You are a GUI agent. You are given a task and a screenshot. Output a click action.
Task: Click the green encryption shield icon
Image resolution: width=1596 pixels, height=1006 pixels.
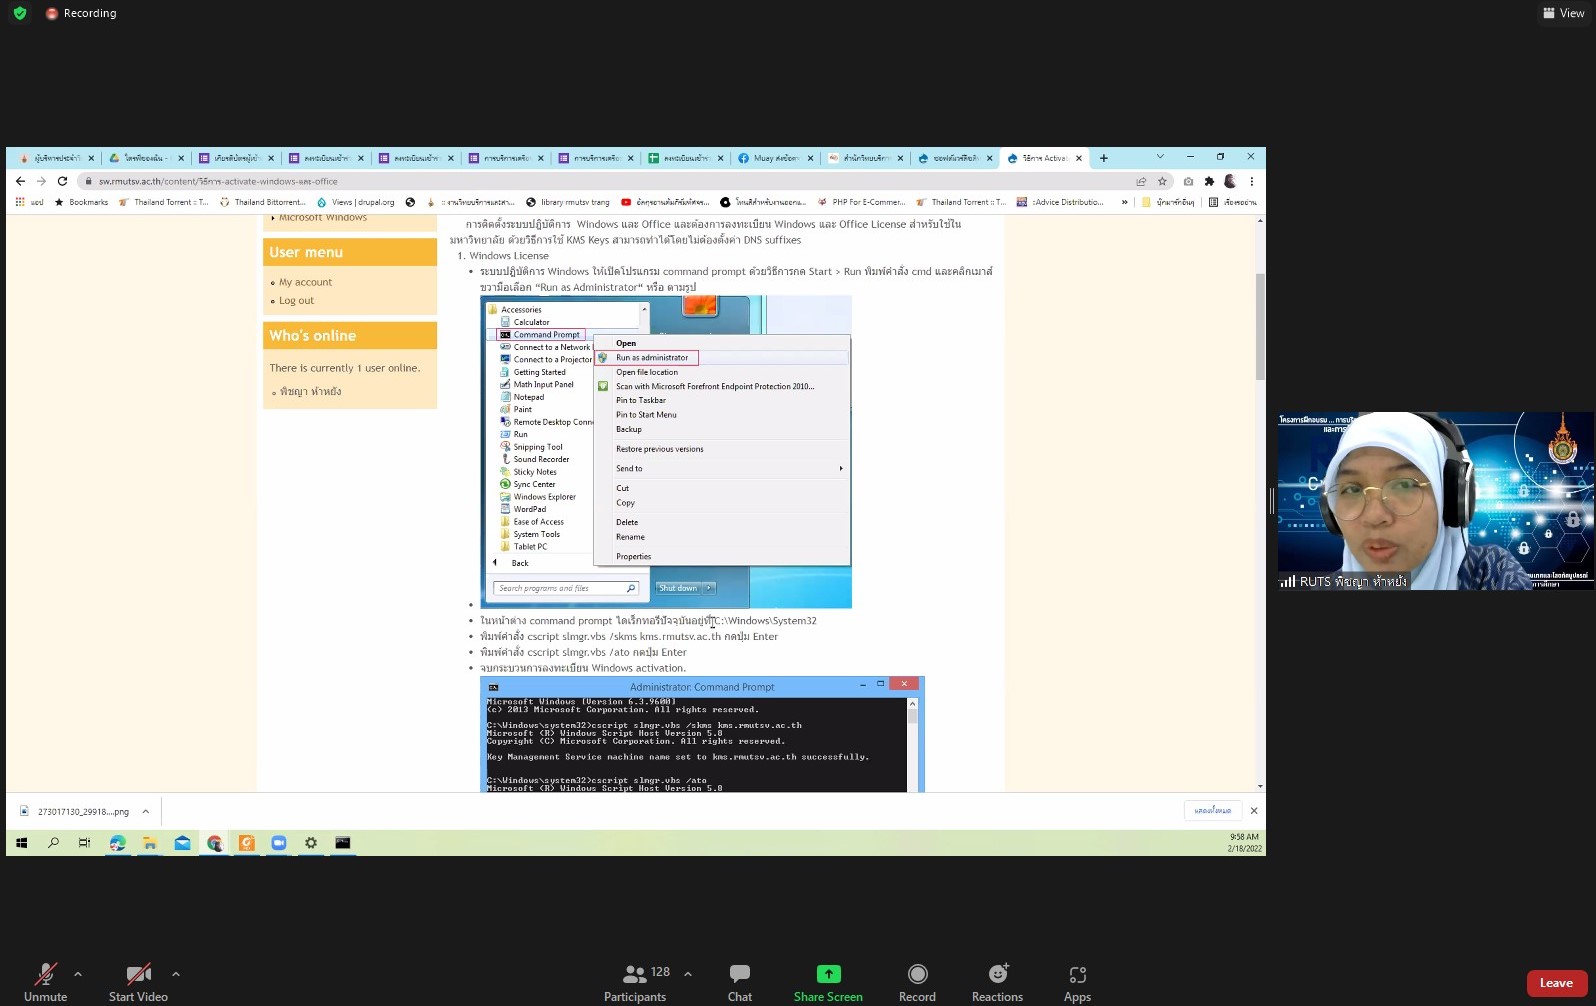(x=20, y=13)
